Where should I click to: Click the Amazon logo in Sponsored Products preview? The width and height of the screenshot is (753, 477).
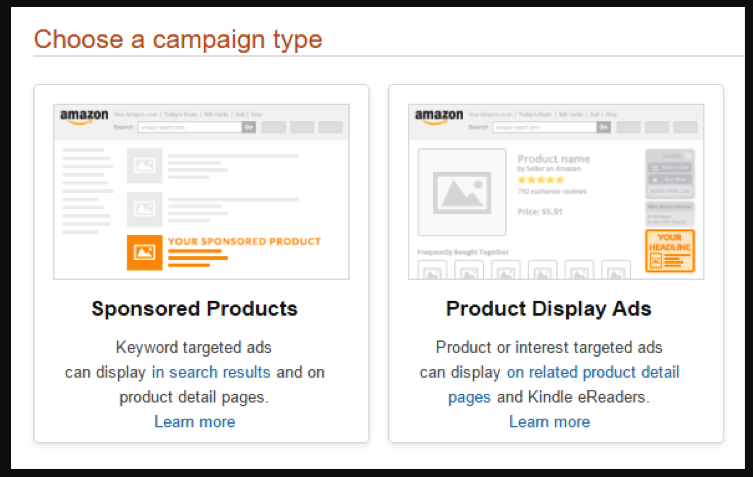point(84,116)
